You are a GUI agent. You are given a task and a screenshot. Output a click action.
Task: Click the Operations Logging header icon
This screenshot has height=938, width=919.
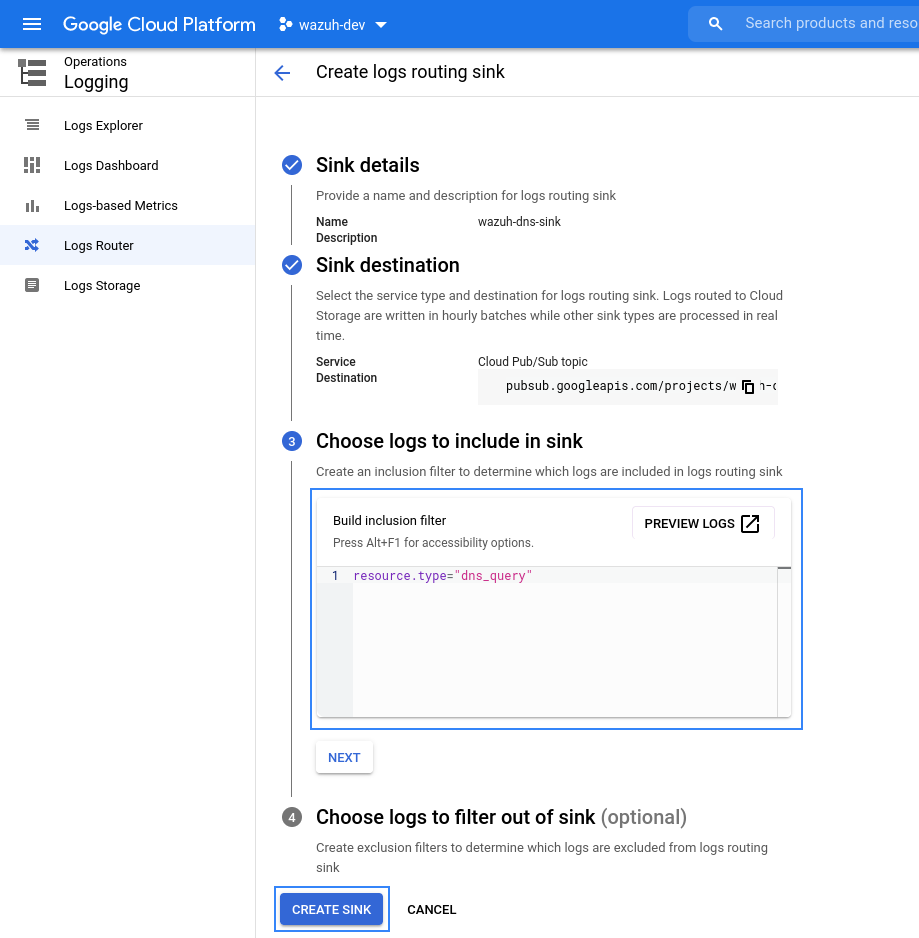(x=32, y=72)
